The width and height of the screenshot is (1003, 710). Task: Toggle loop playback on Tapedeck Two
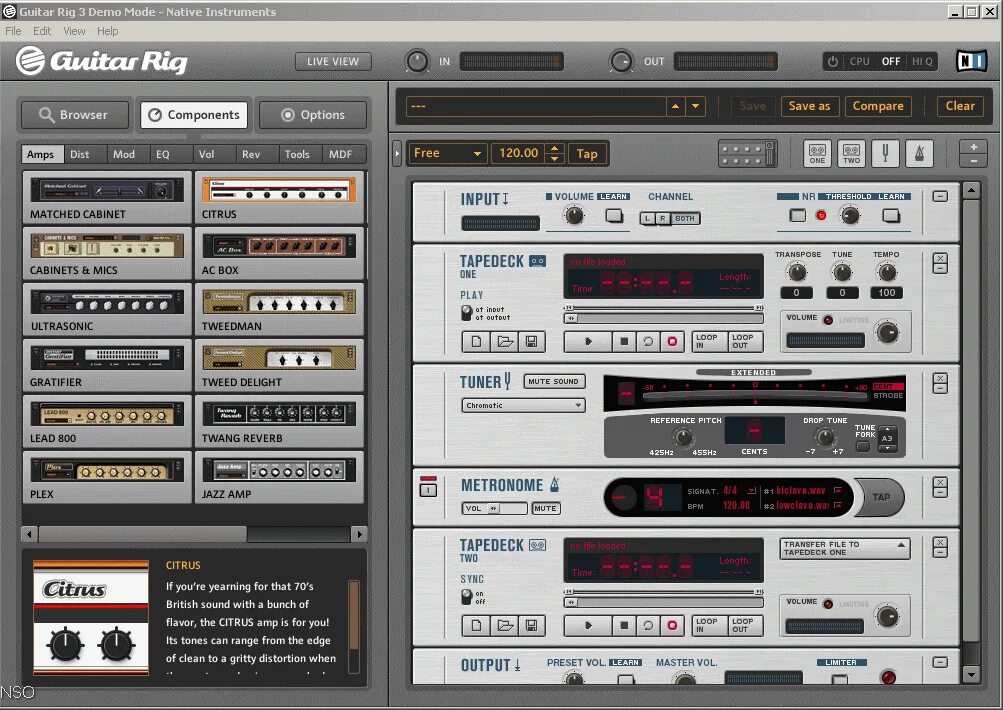[x=647, y=626]
